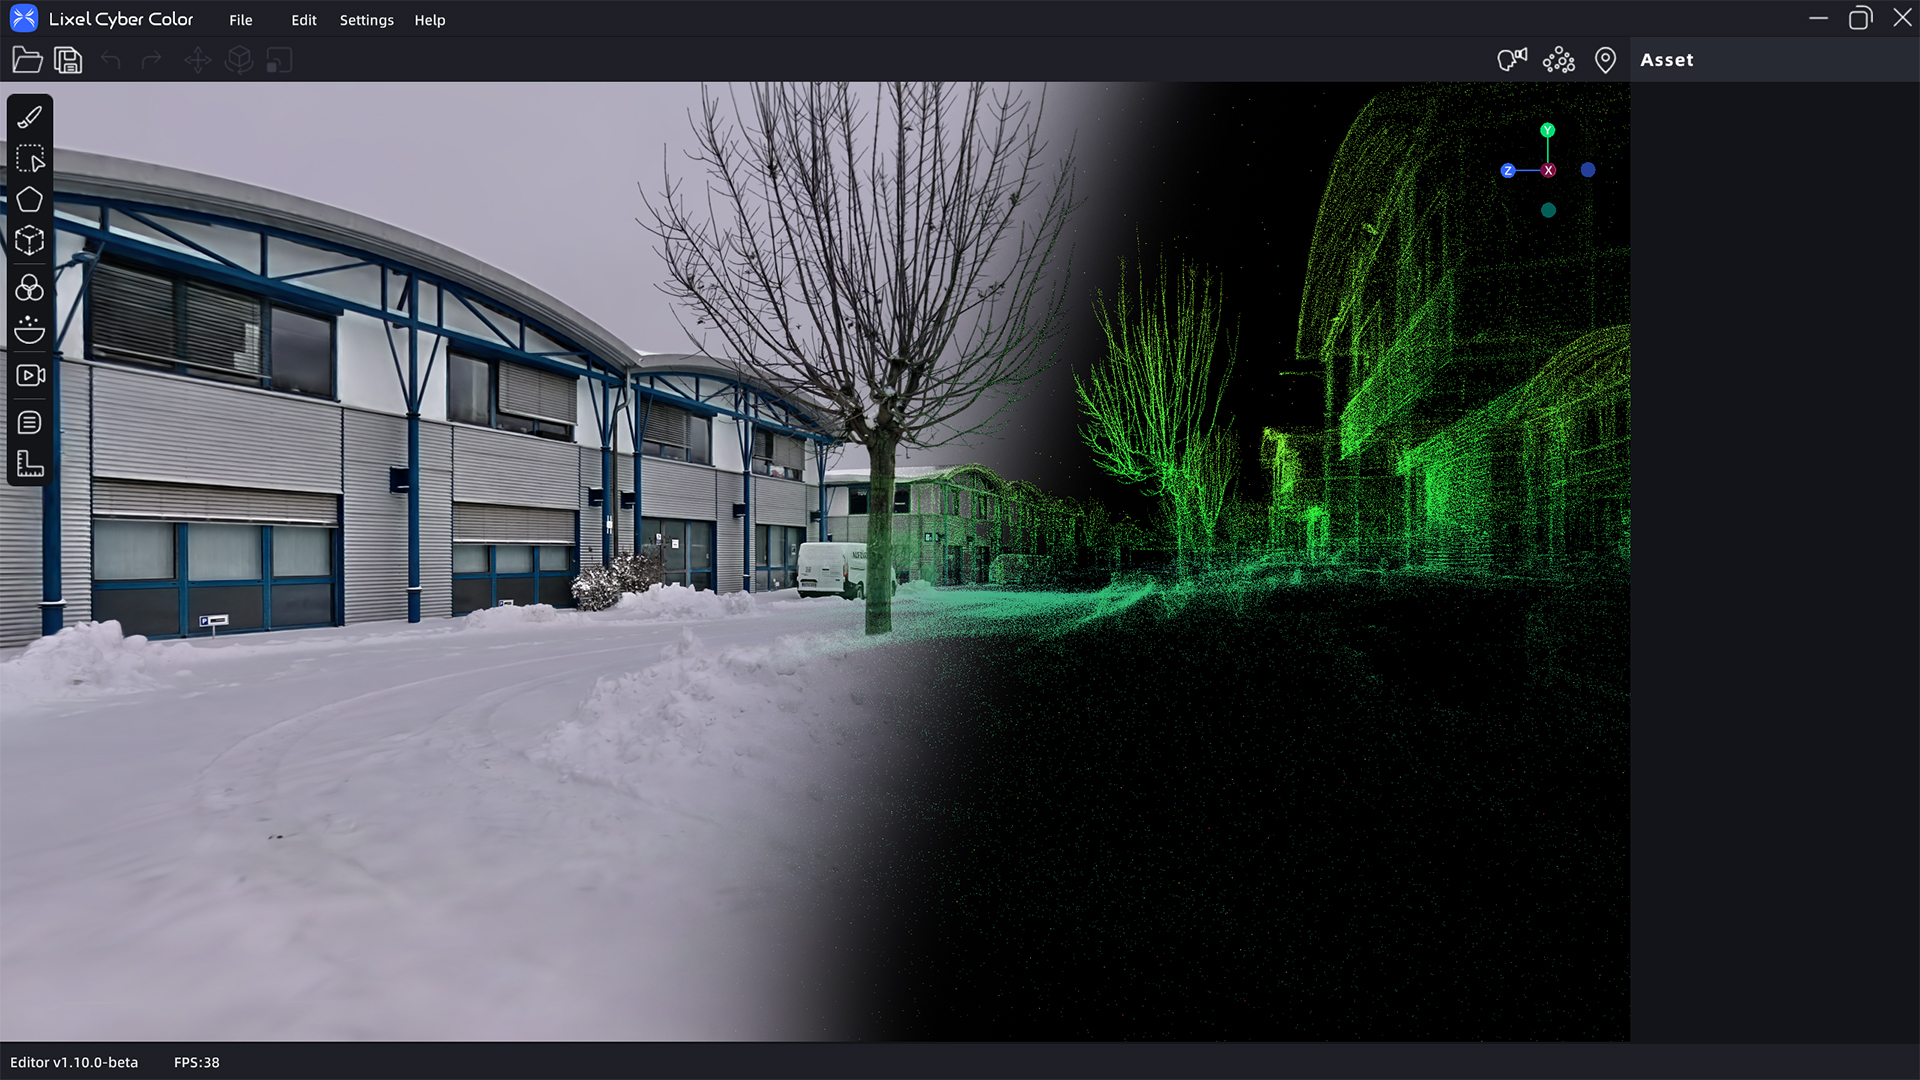This screenshot has width=1920, height=1080.
Task: Click the green Y axis gizmo handle
Action: click(x=1547, y=130)
